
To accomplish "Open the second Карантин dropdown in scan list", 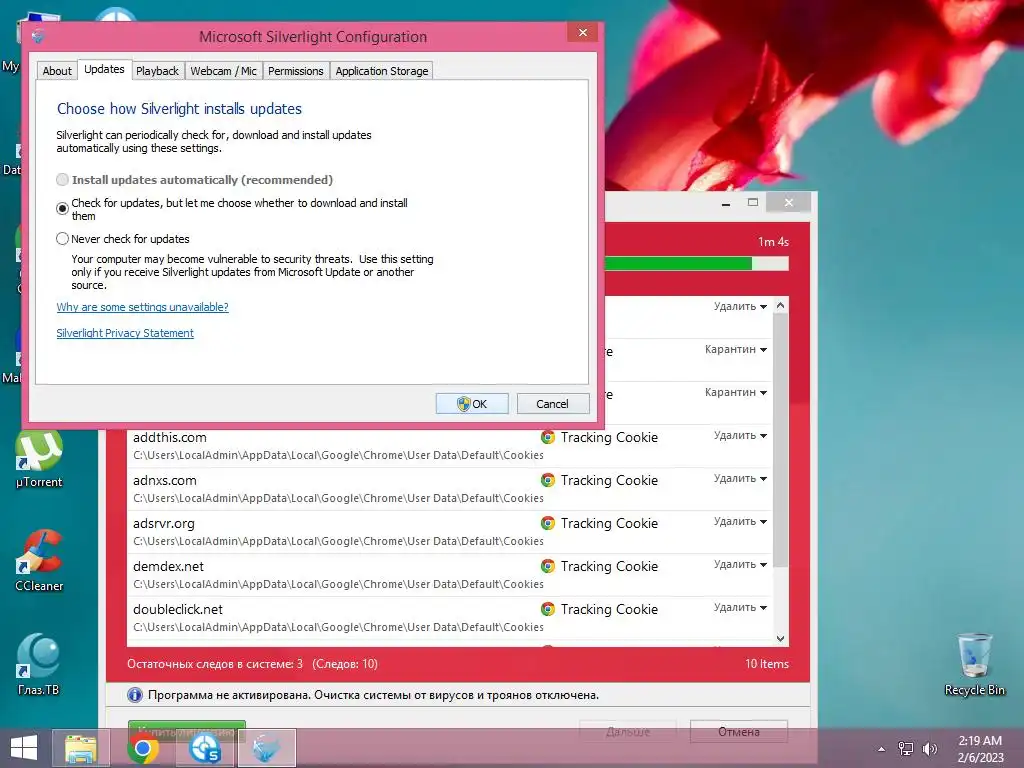I will [735, 392].
